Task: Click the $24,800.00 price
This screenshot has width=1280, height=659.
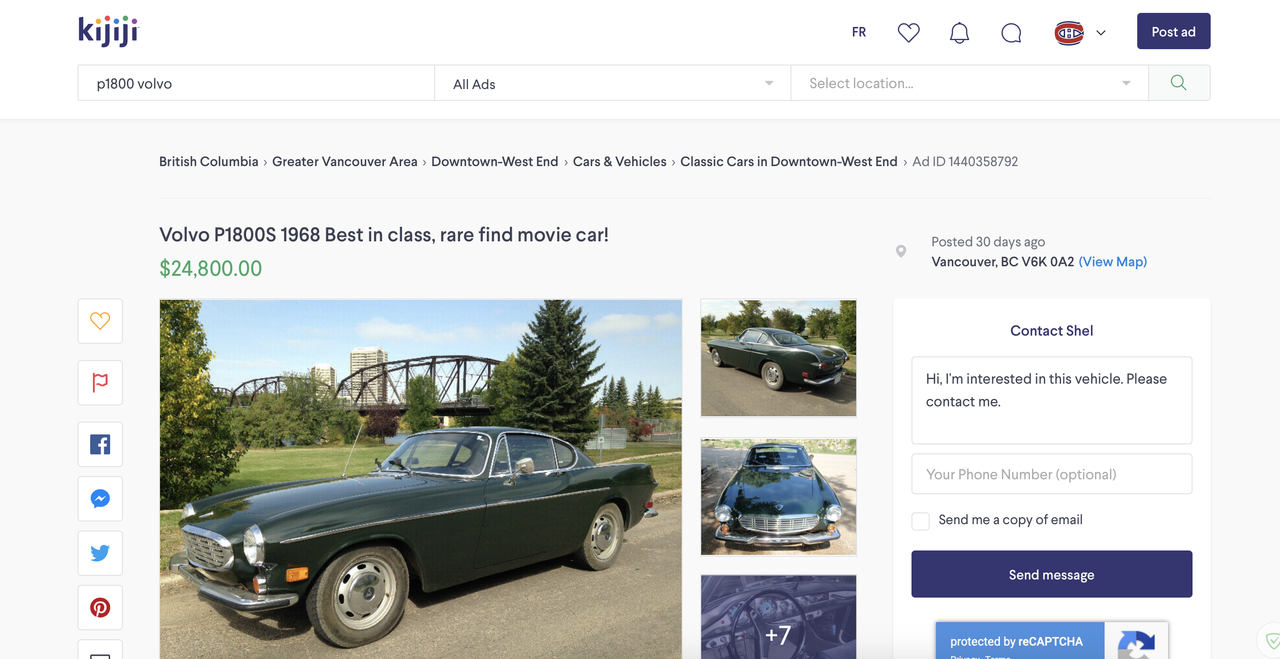Action: click(210, 268)
